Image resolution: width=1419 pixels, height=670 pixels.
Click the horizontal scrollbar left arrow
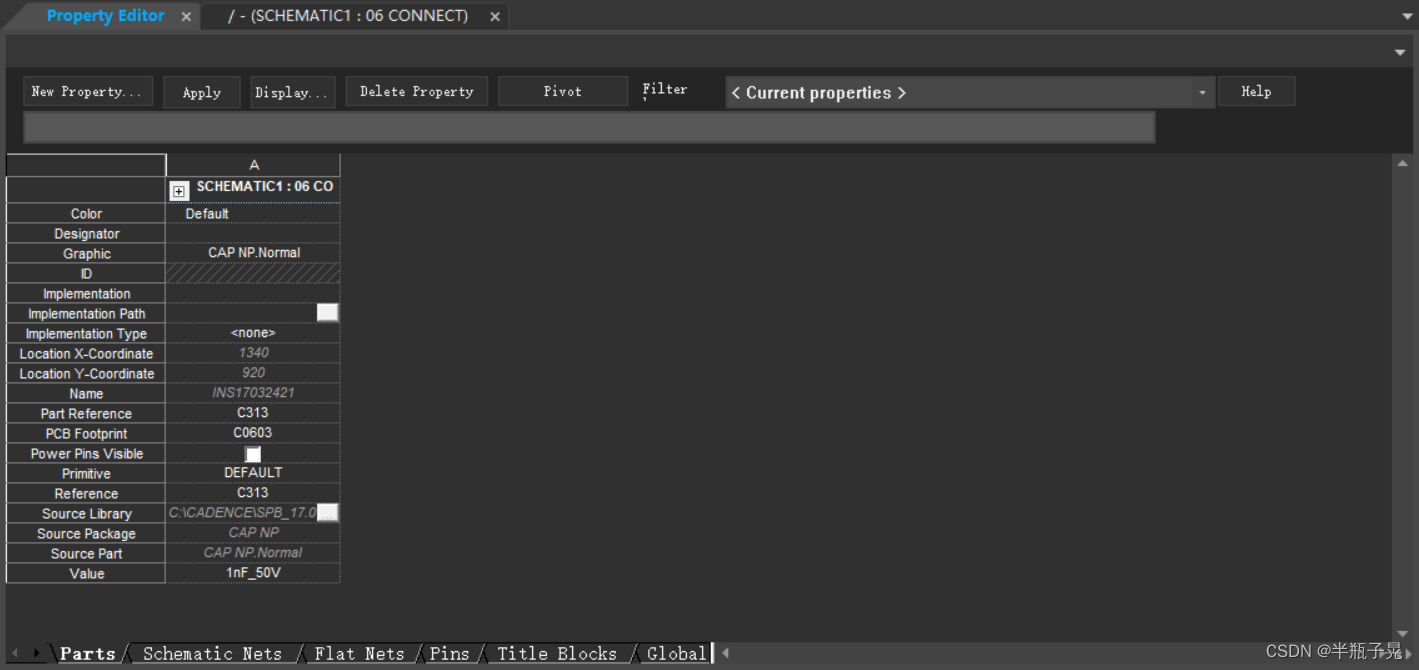point(725,653)
